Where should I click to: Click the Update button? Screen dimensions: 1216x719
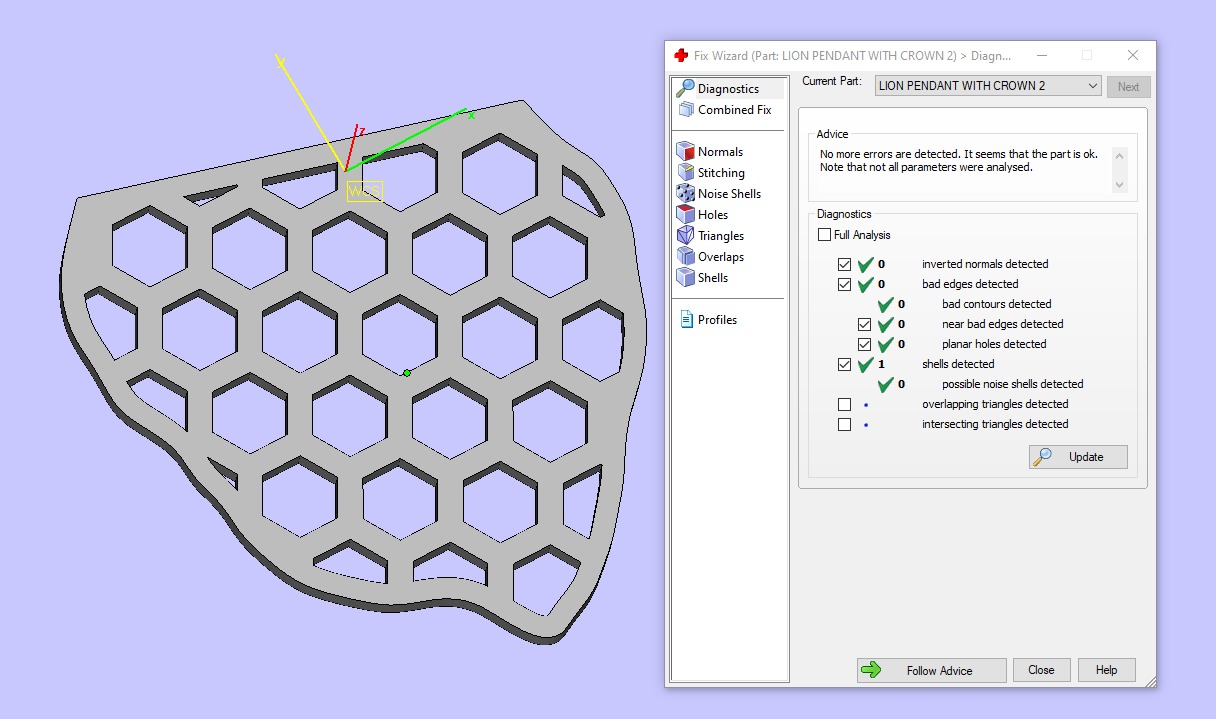pyautogui.click(x=1078, y=457)
